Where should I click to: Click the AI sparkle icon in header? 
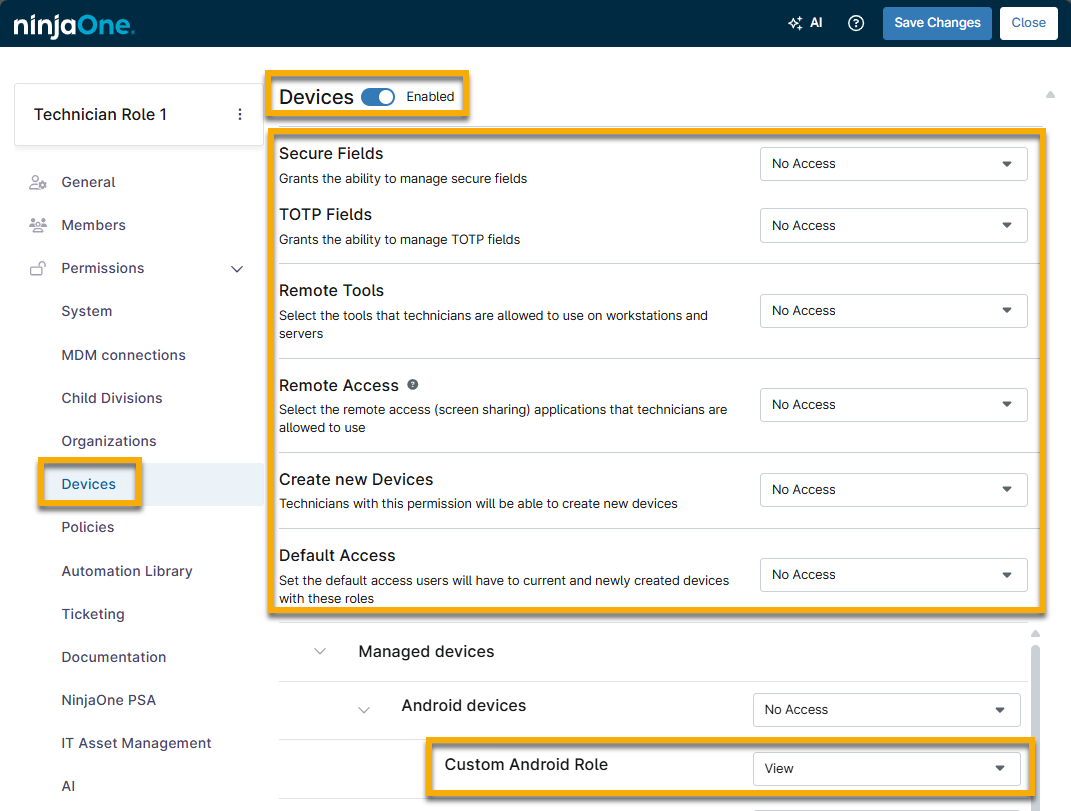796,23
